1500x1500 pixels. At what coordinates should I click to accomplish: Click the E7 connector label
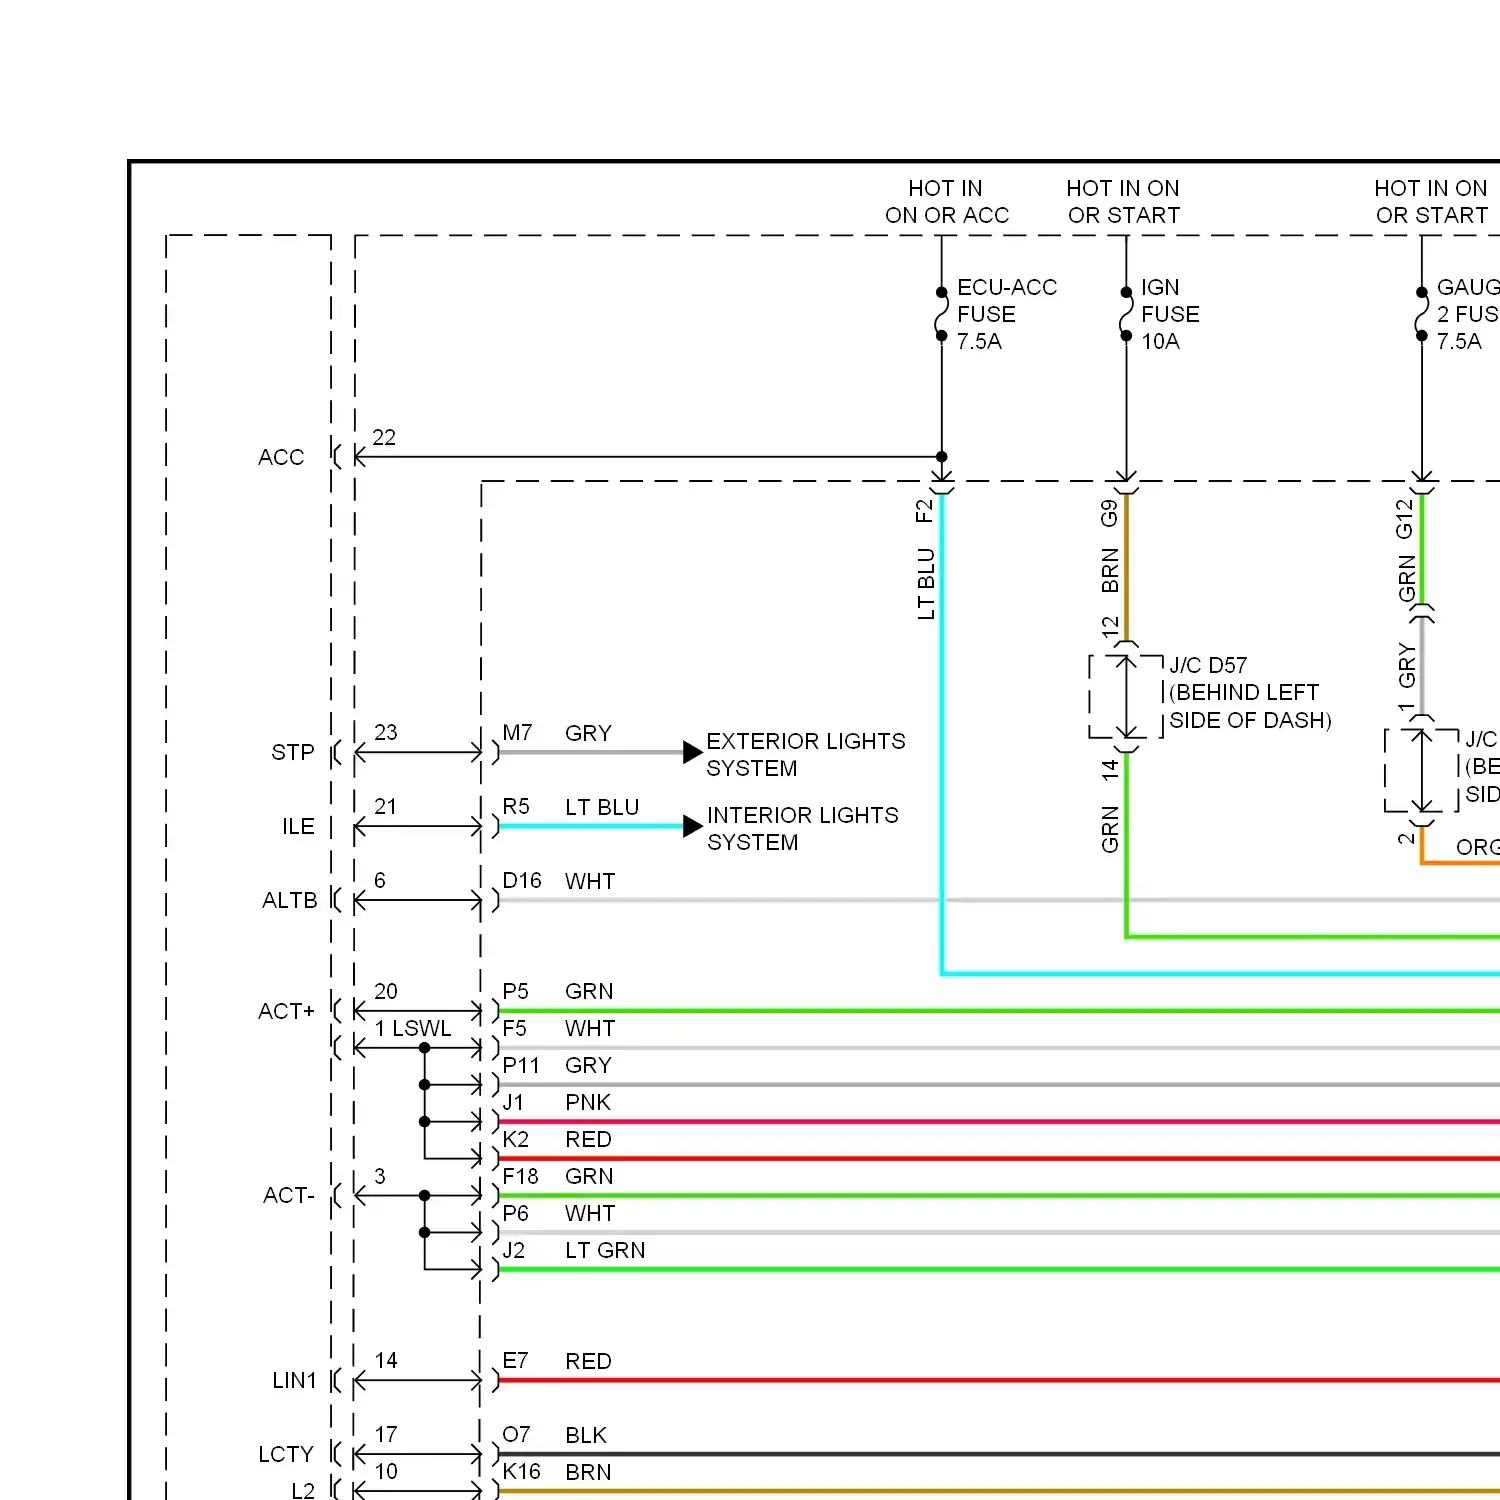tap(515, 1362)
